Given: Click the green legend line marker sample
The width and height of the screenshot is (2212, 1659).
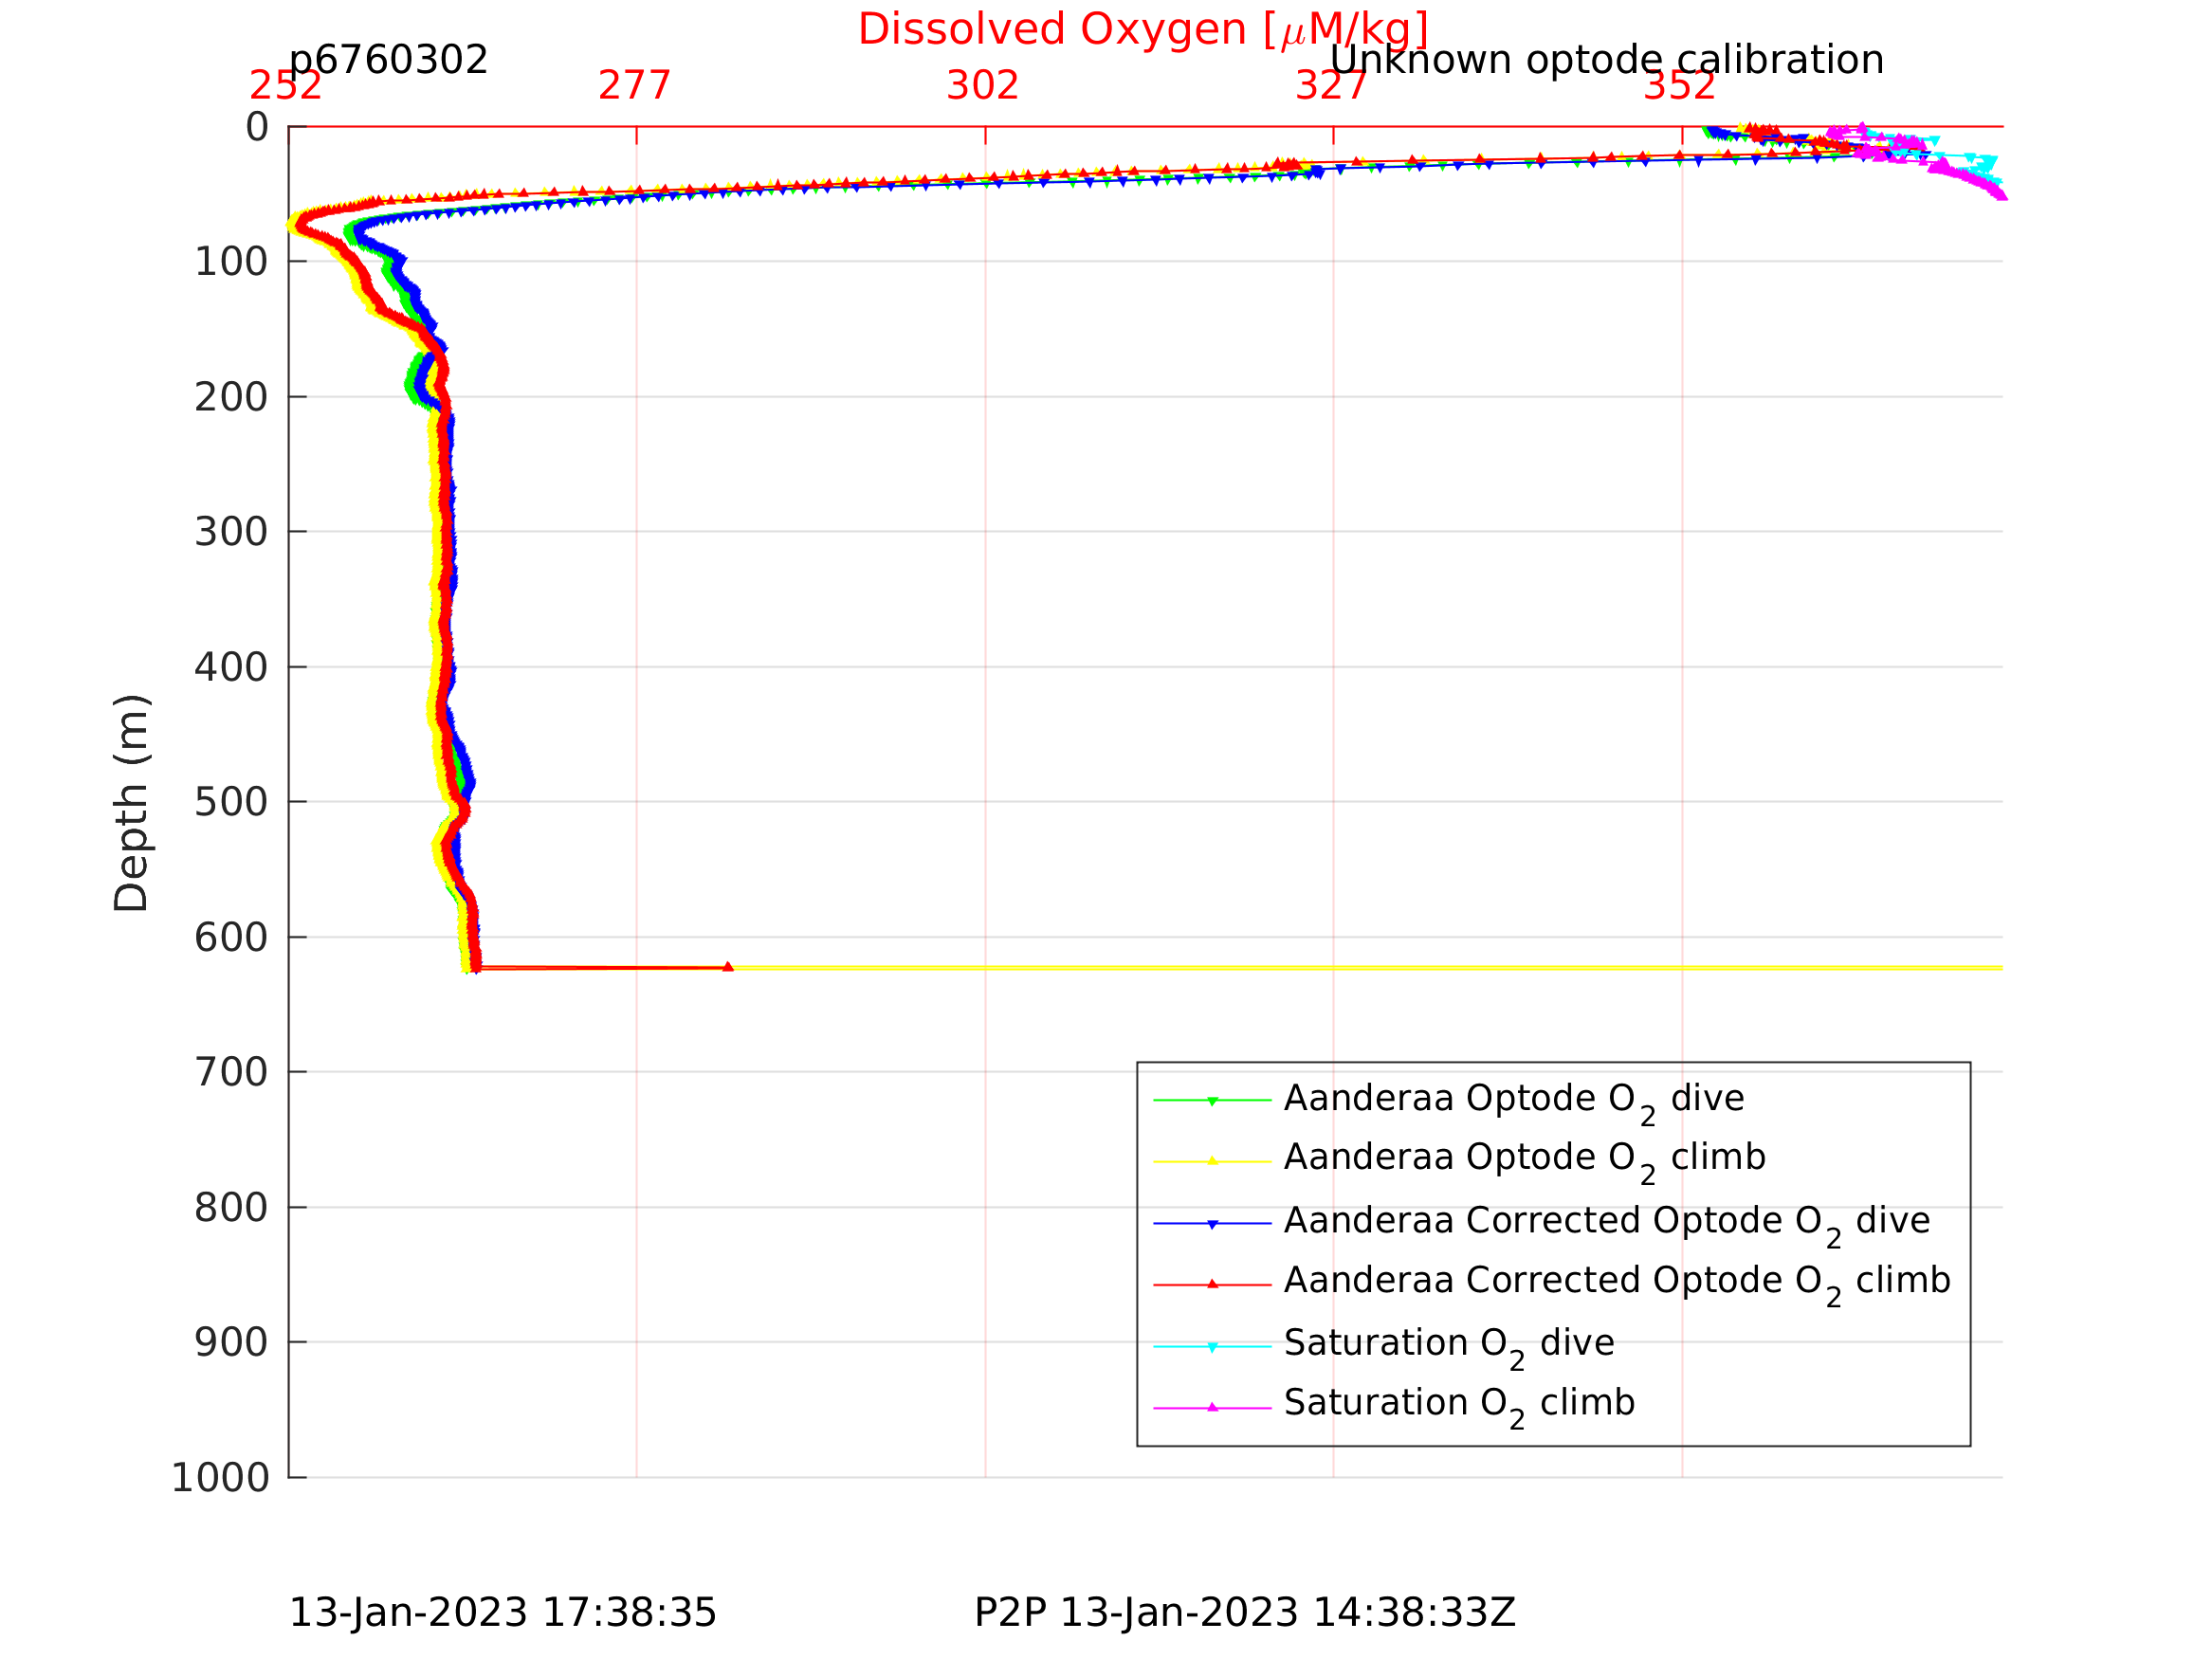Looking at the screenshot, I should [1212, 1101].
